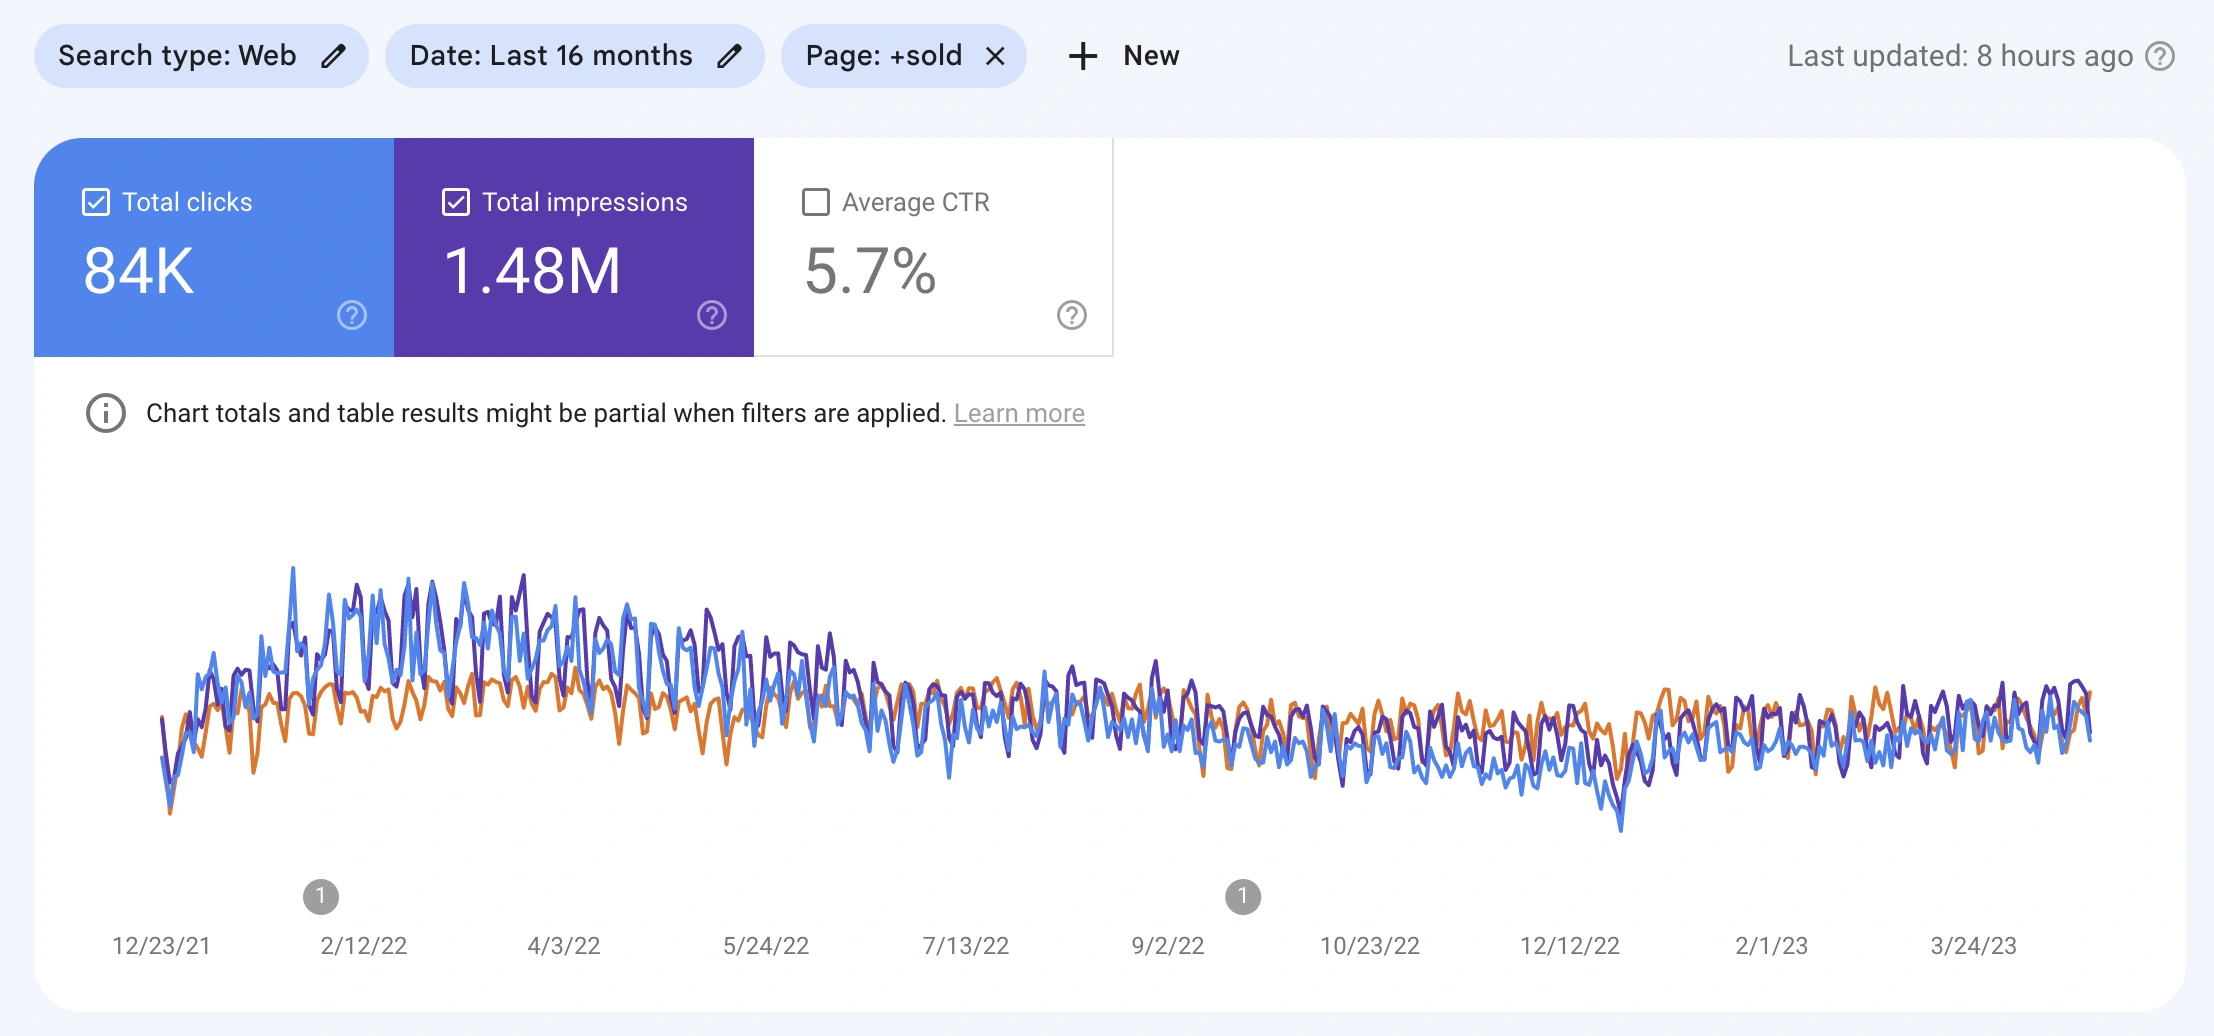Edit the Search type: Web filter
2214x1036 pixels.
coord(333,56)
